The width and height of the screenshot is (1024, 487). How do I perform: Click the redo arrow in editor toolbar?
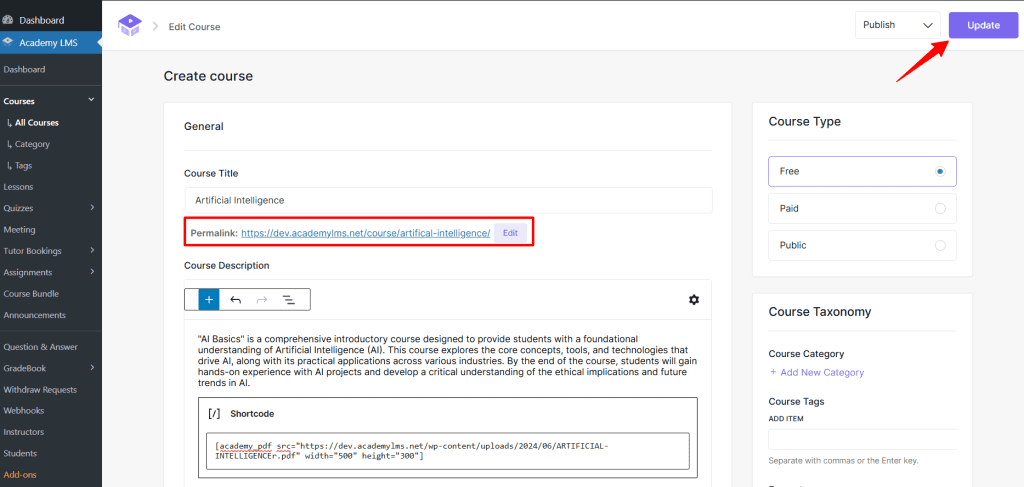[262, 299]
